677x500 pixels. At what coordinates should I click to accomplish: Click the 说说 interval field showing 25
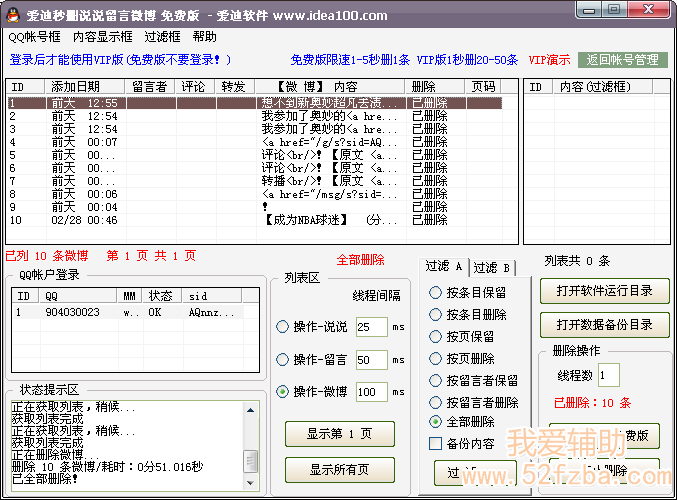[x=372, y=327]
